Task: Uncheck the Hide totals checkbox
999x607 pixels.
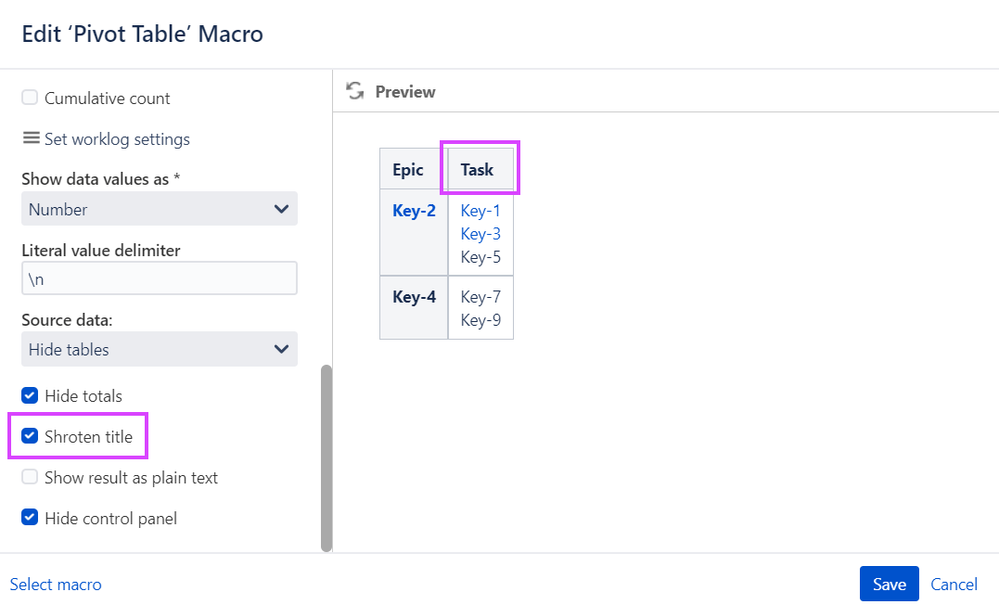Action: coord(30,396)
